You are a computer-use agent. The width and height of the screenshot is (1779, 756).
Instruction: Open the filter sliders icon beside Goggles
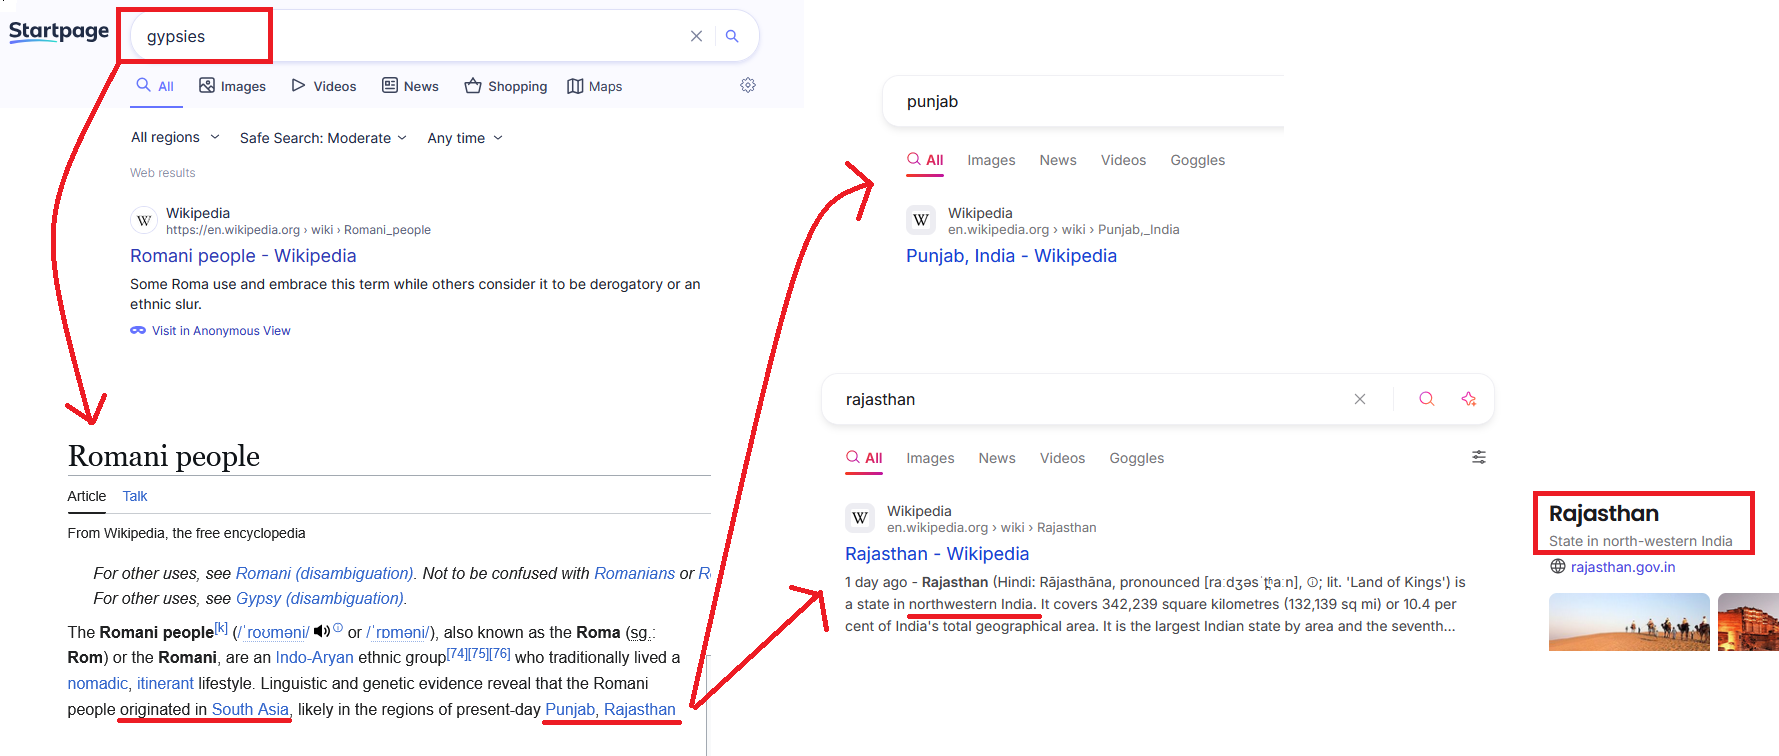tap(1478, 457)
